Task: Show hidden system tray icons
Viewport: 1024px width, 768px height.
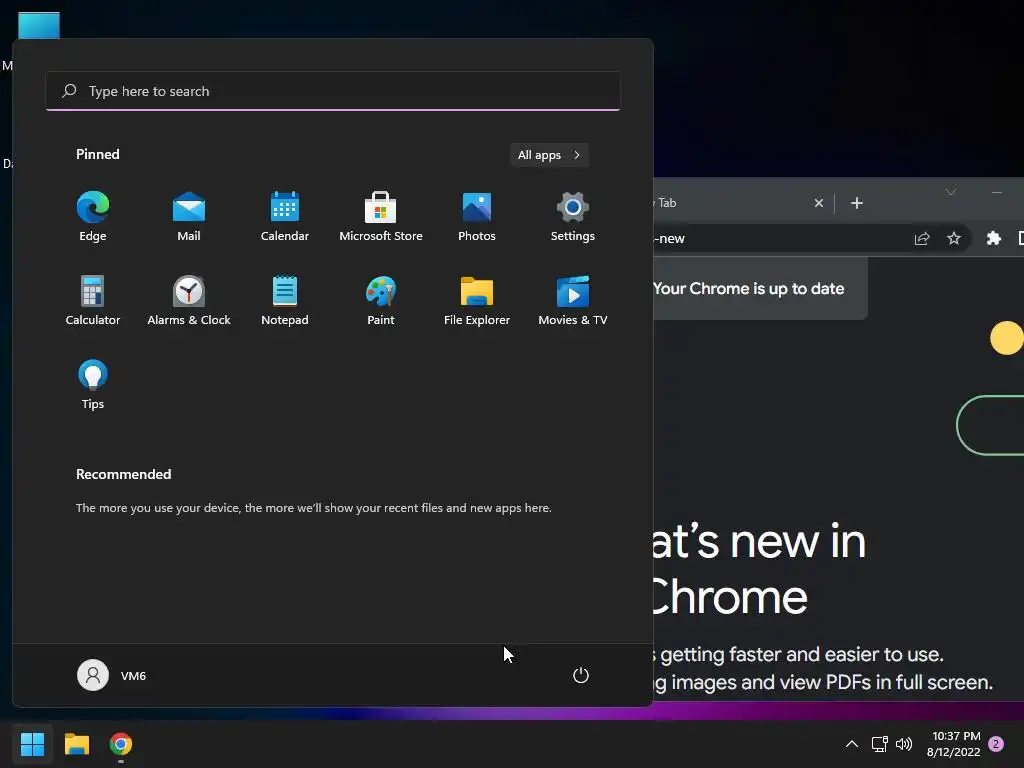Action: 852,744
